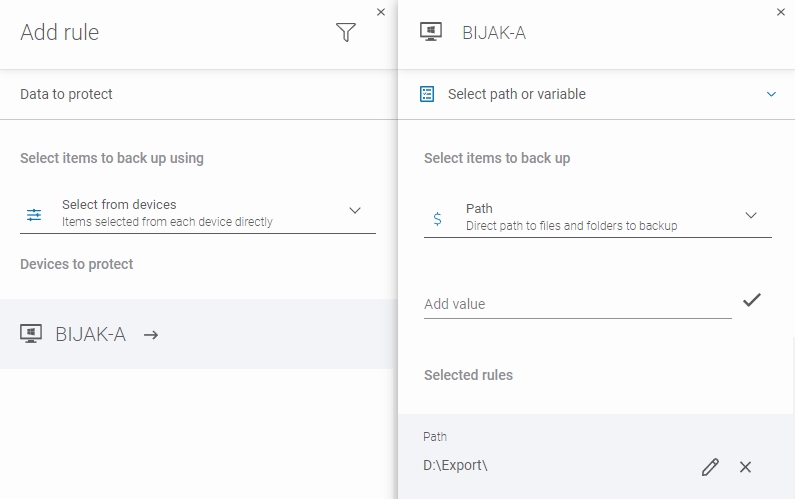Expand the Select from devices dropdown chevron

[x=354, y=211]
